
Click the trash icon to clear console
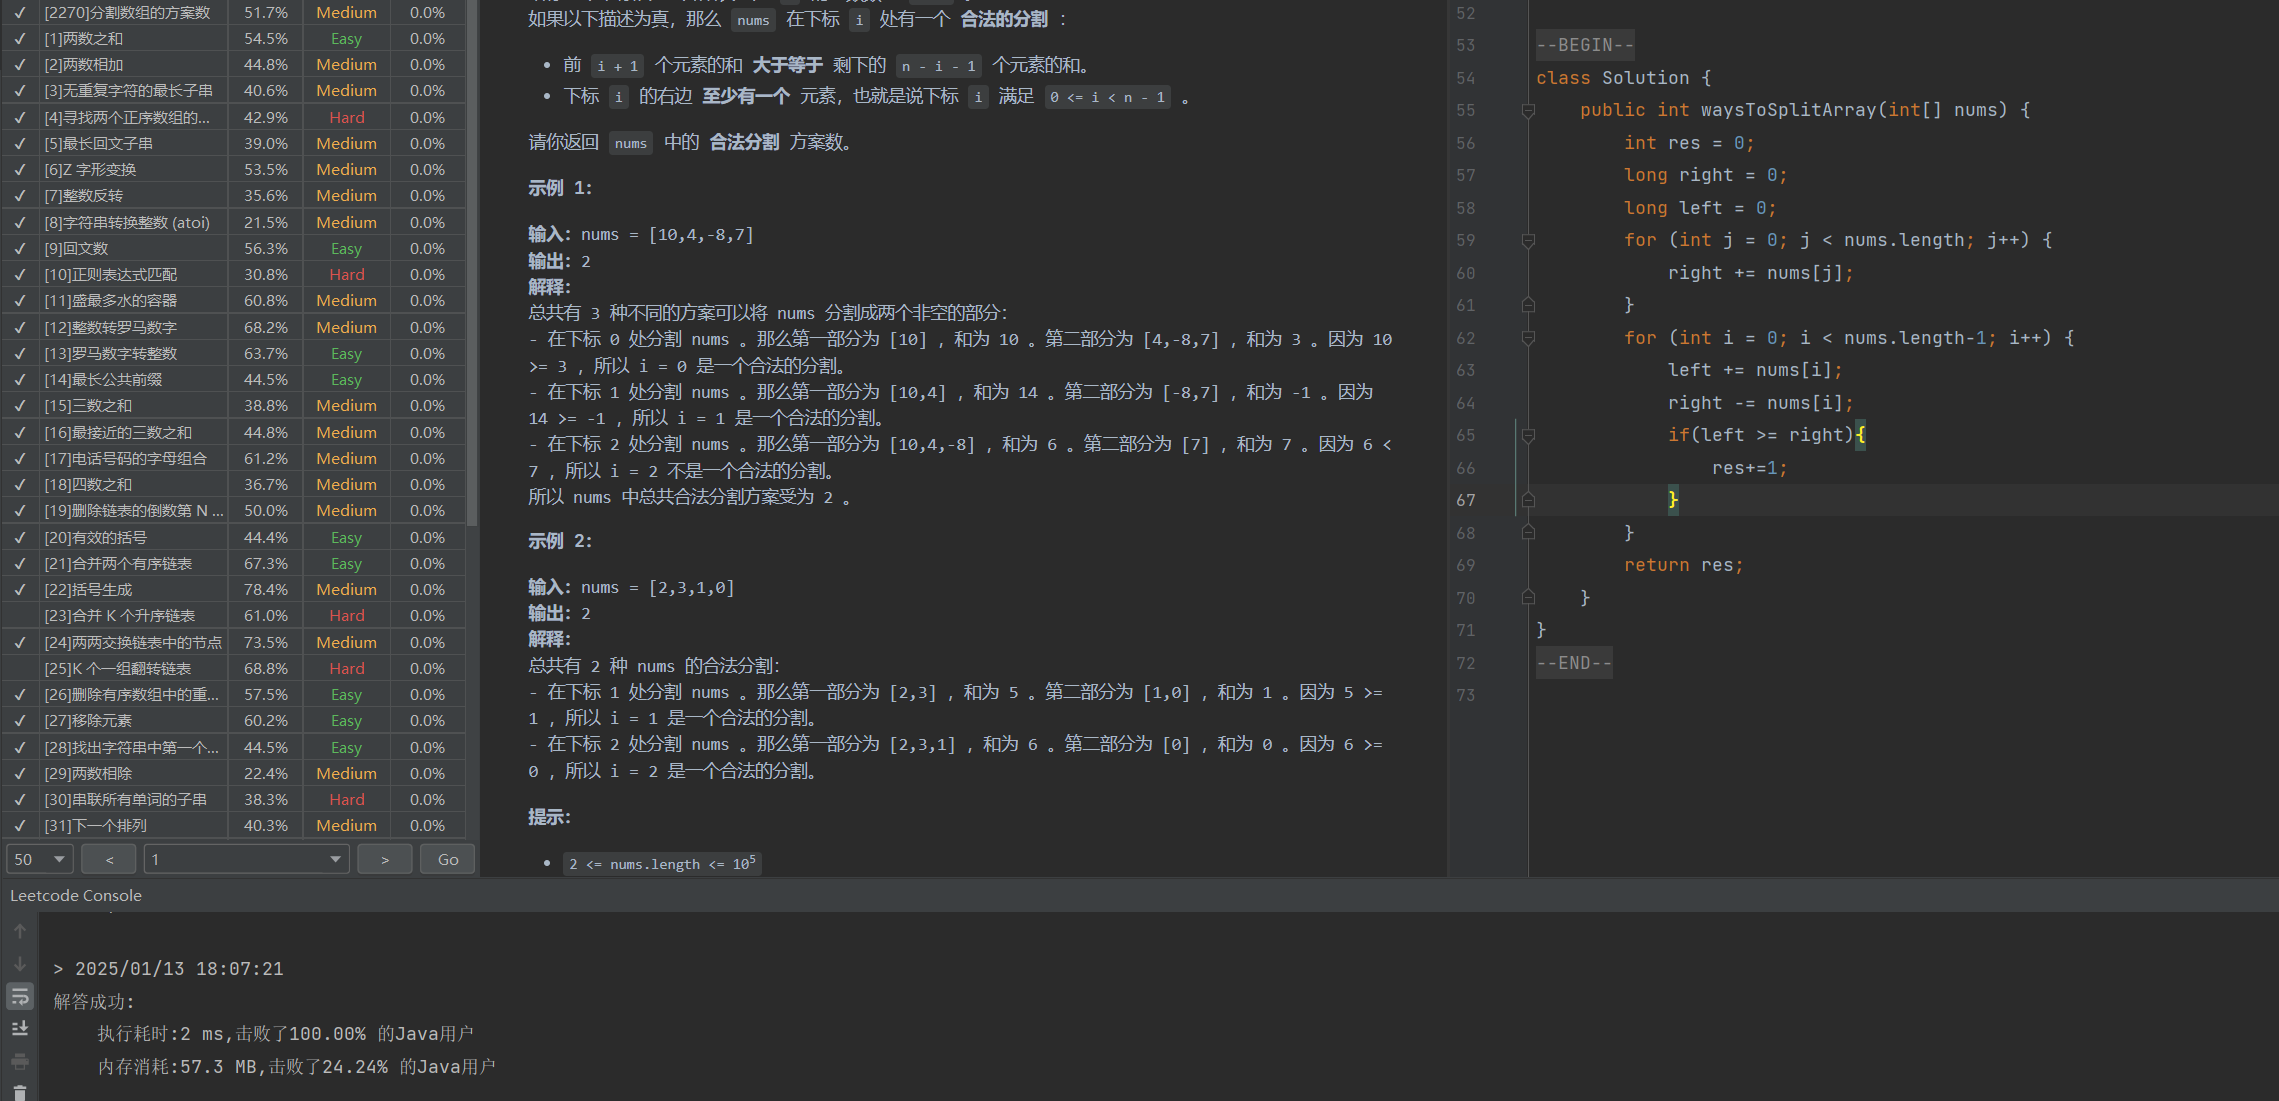pos(20,1092)
